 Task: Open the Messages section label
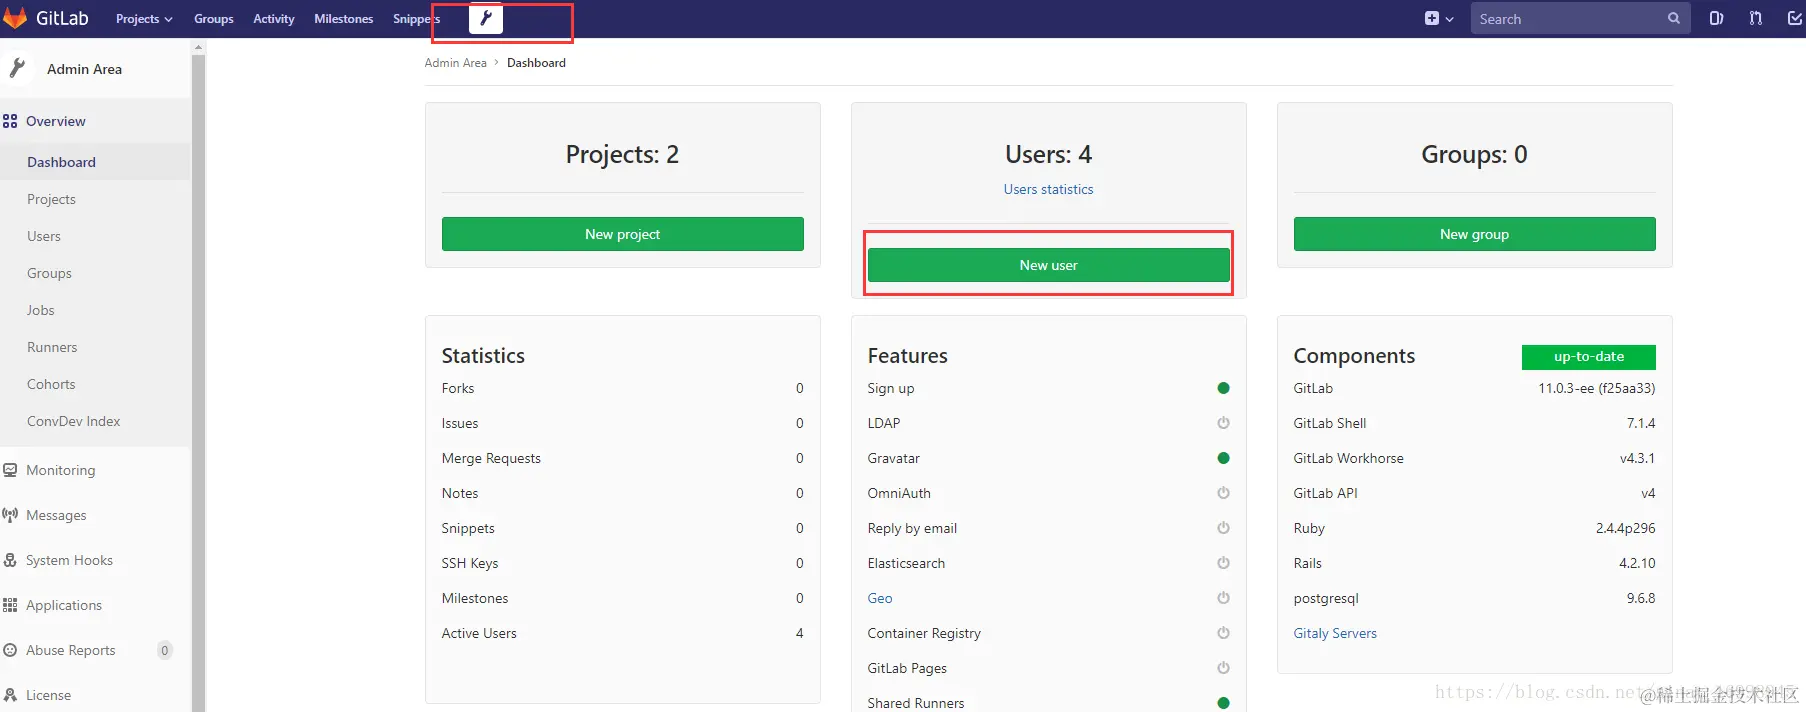click(x=56, y=515)
